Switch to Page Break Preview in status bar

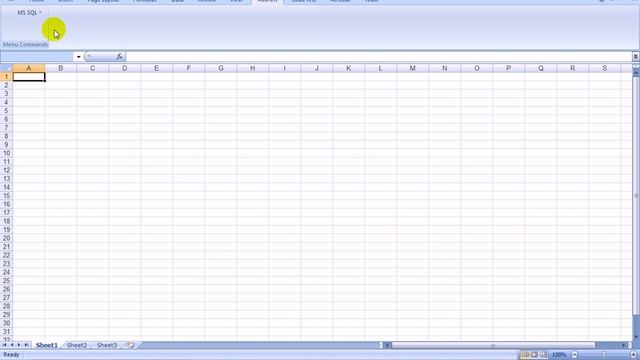543,355
